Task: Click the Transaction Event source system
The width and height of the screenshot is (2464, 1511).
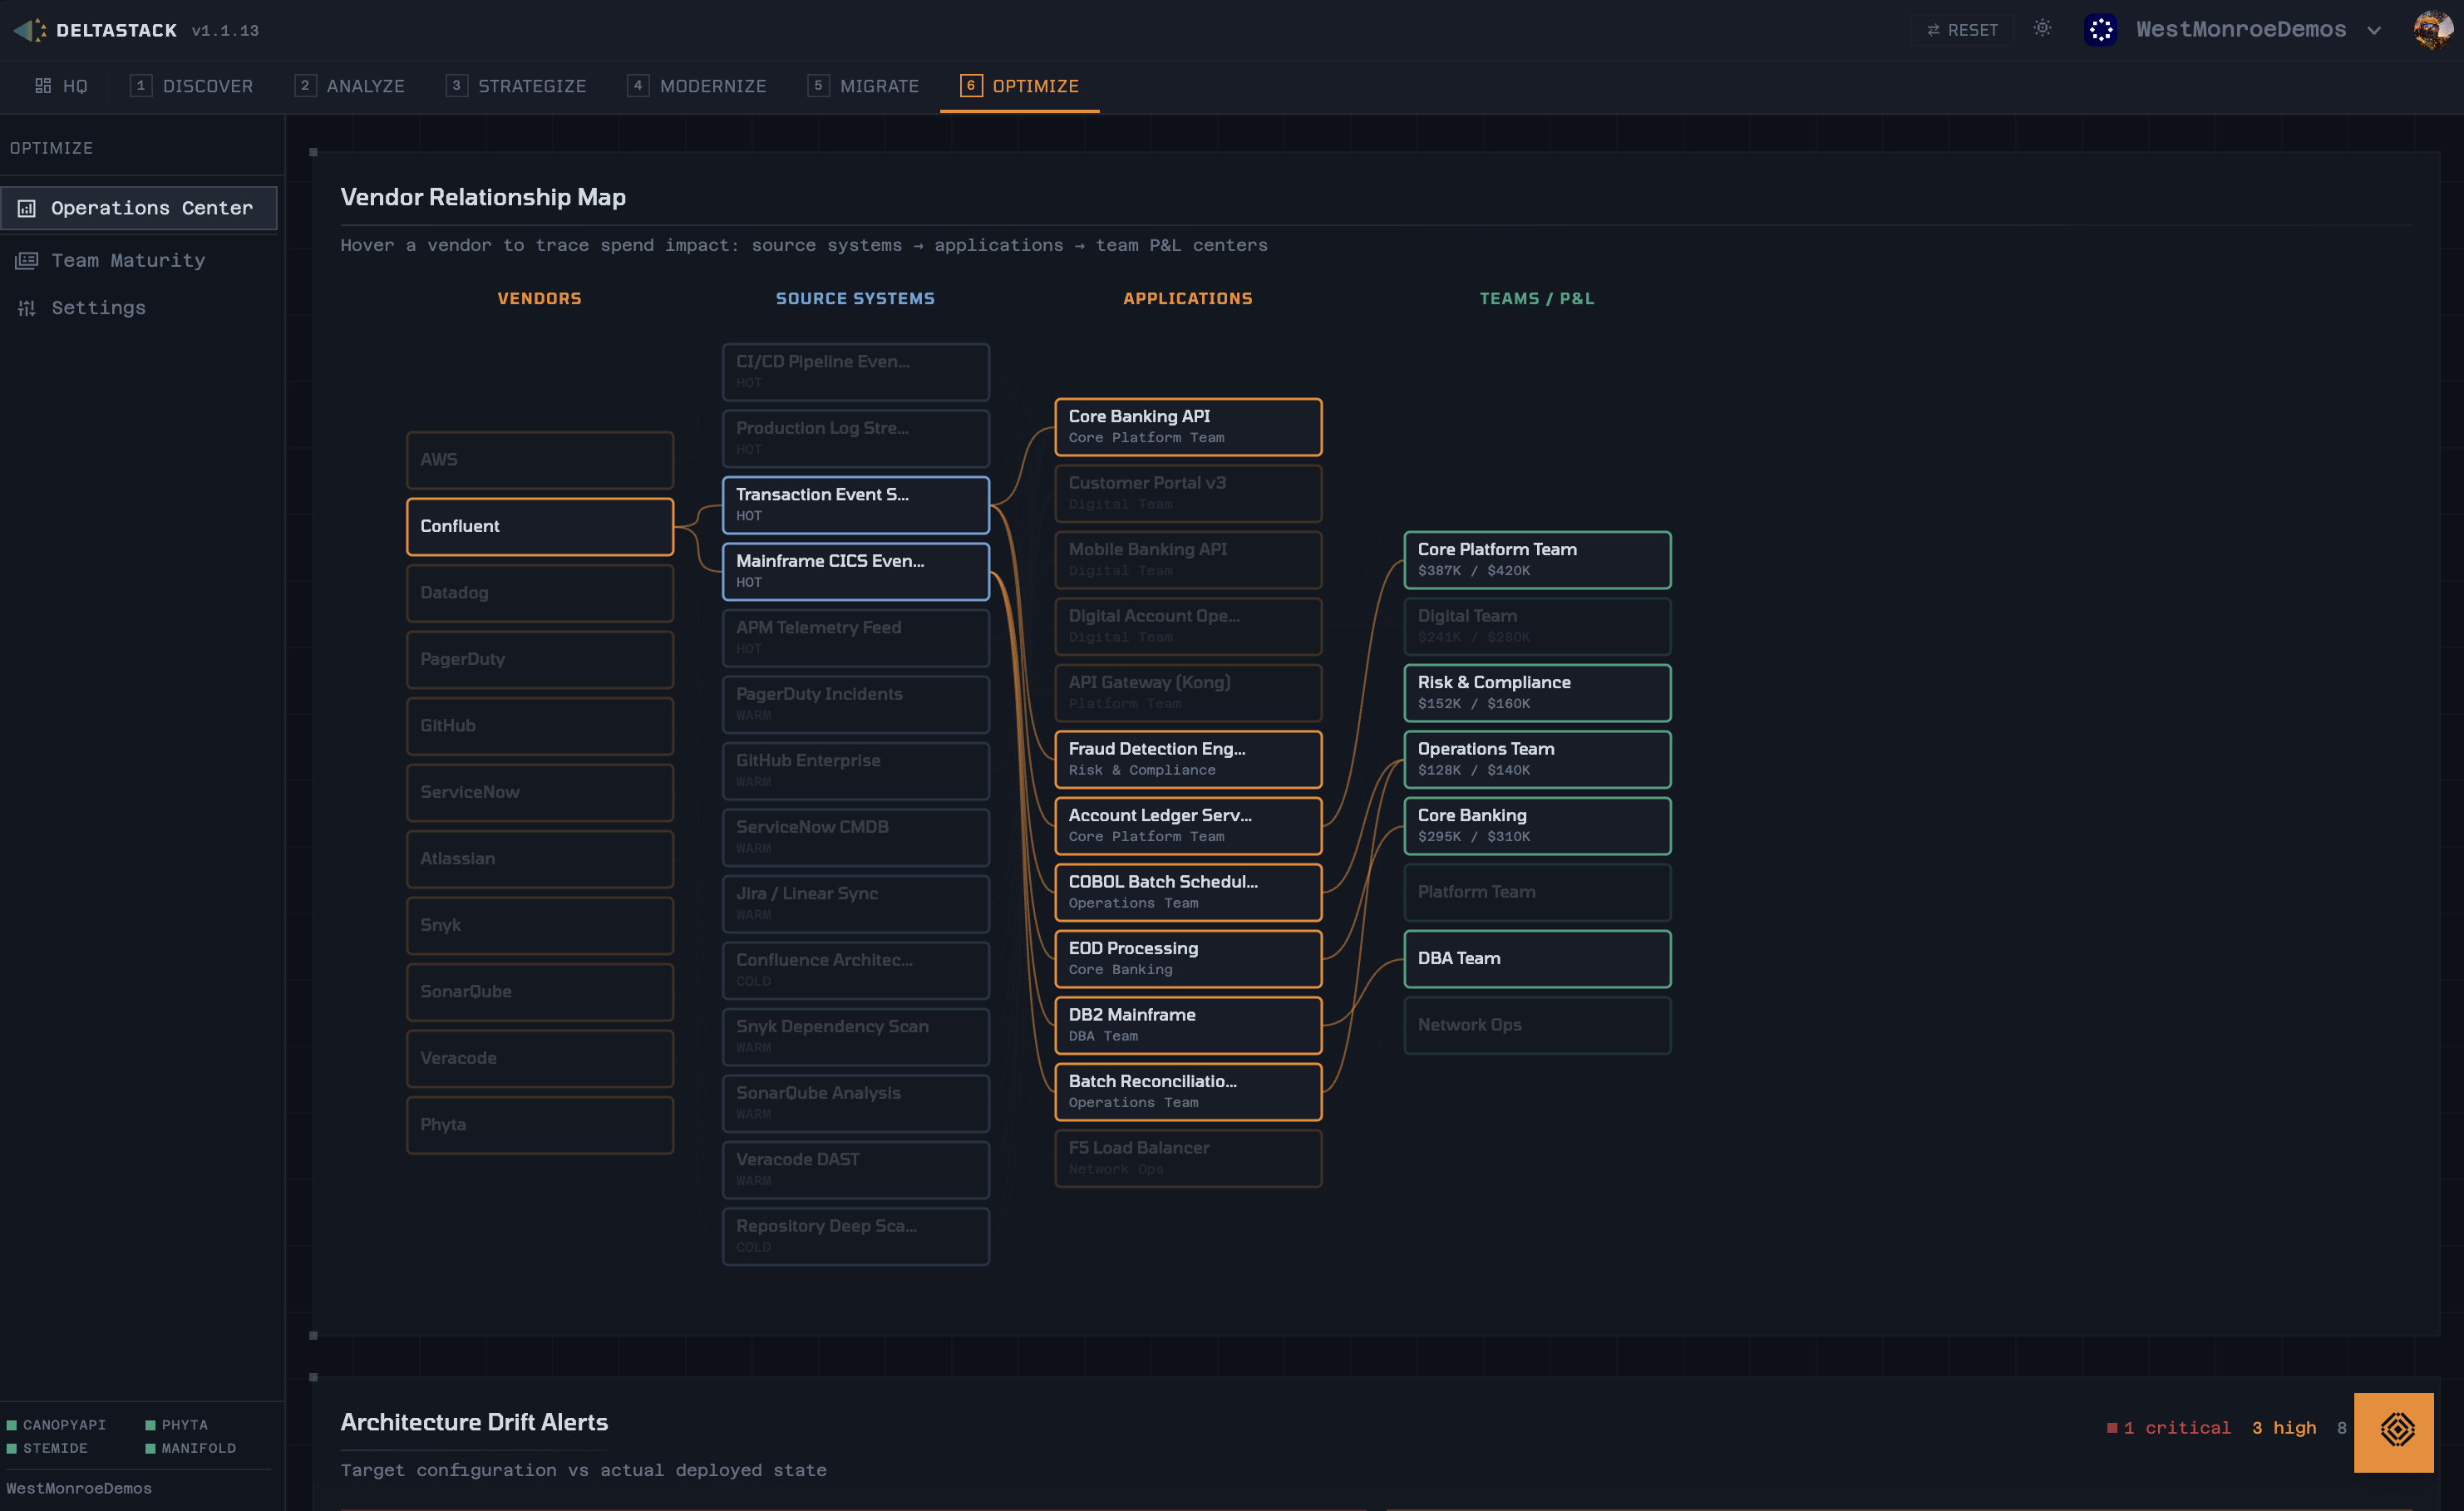Action: 856,505
